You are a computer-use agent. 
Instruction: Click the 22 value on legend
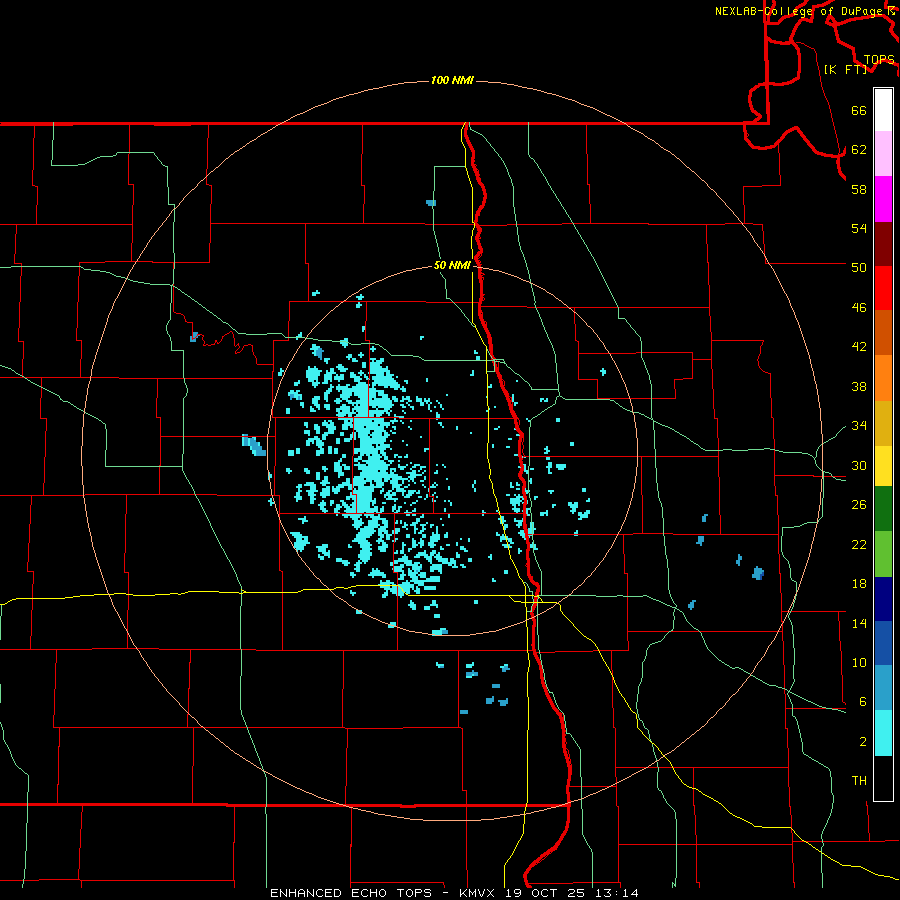(x=859, y=544)
